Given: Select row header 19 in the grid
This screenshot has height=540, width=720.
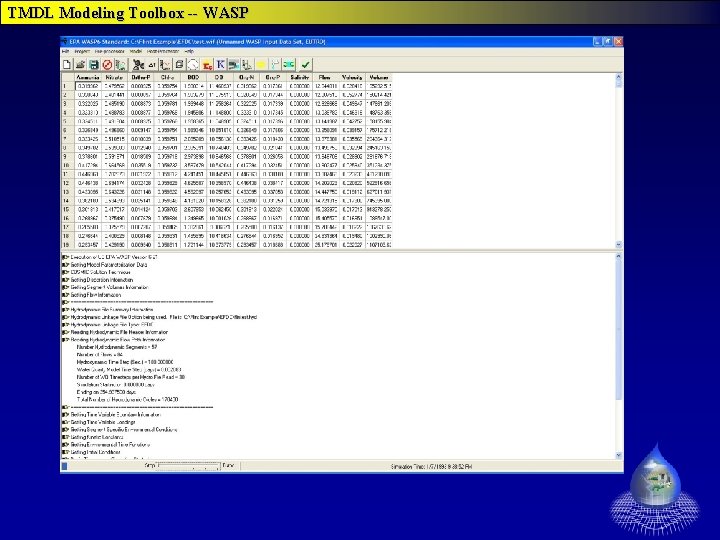Looking at the screenshot, I should click(68, 245).
